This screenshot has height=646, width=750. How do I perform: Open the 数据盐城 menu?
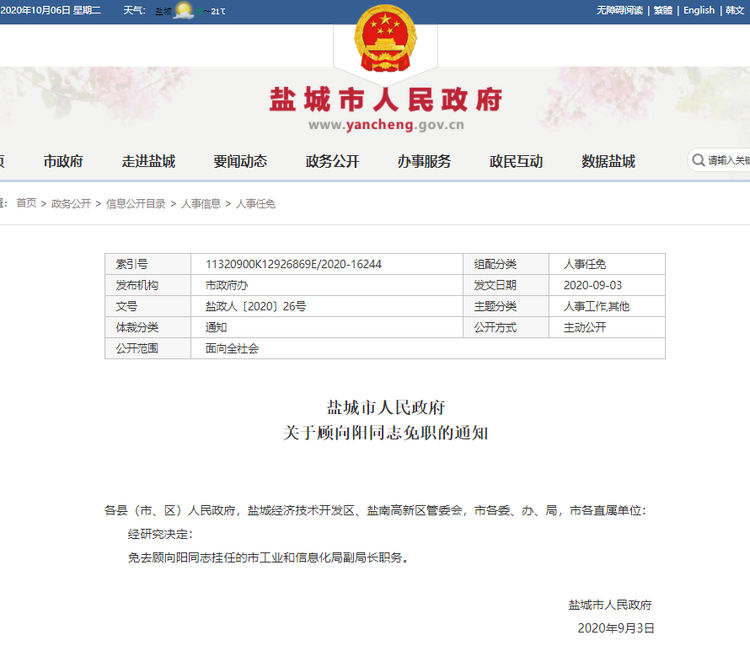[608, 161]
